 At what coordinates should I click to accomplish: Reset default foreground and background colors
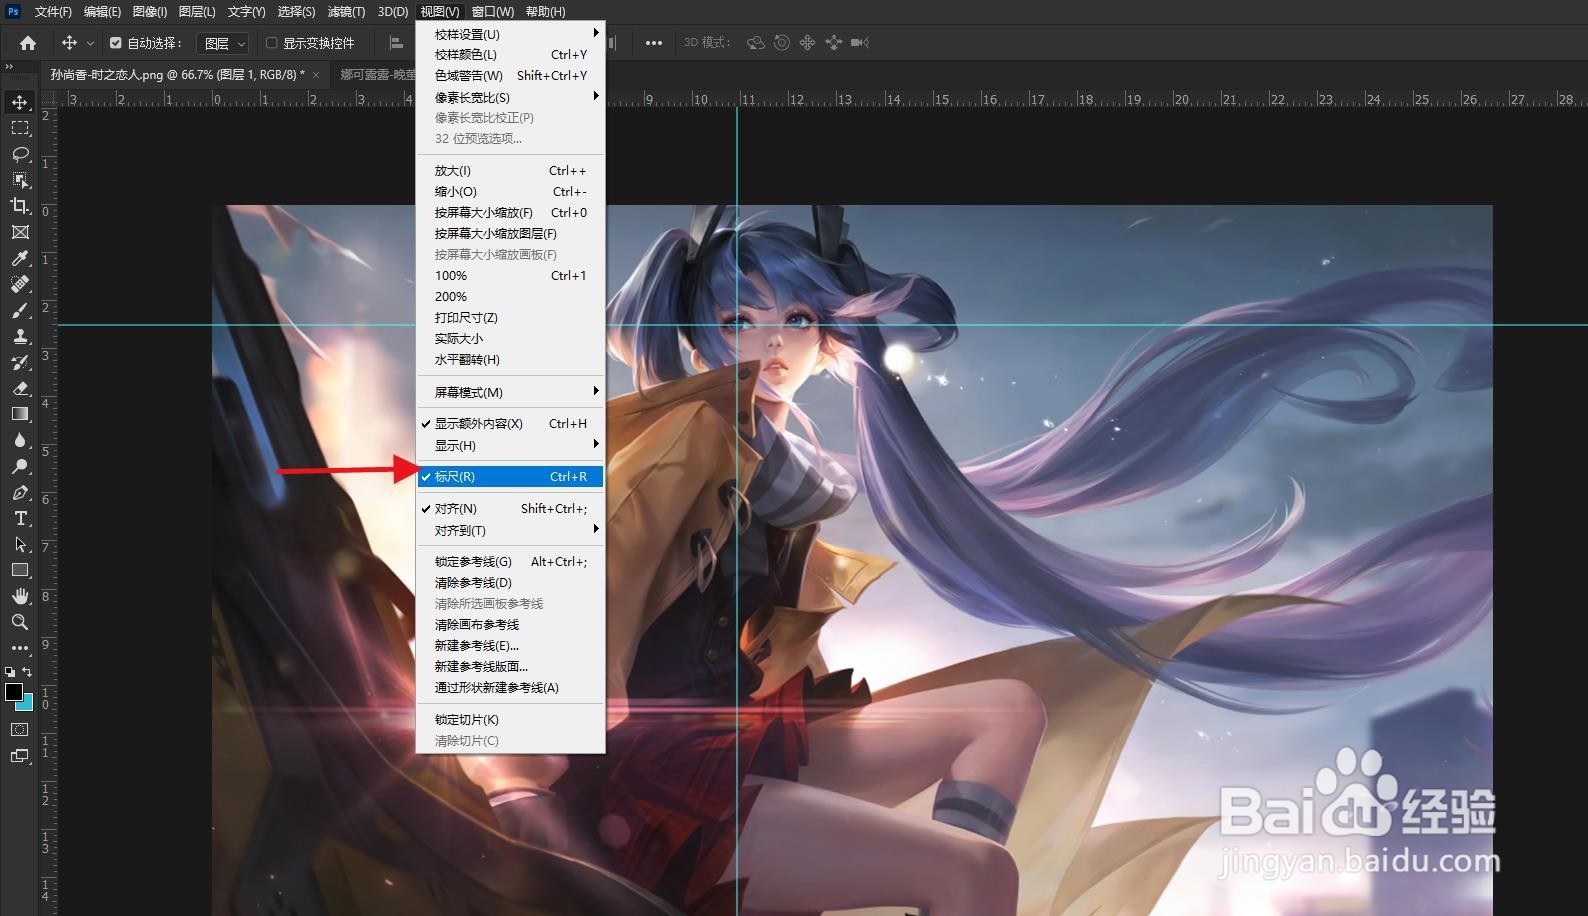10,672
